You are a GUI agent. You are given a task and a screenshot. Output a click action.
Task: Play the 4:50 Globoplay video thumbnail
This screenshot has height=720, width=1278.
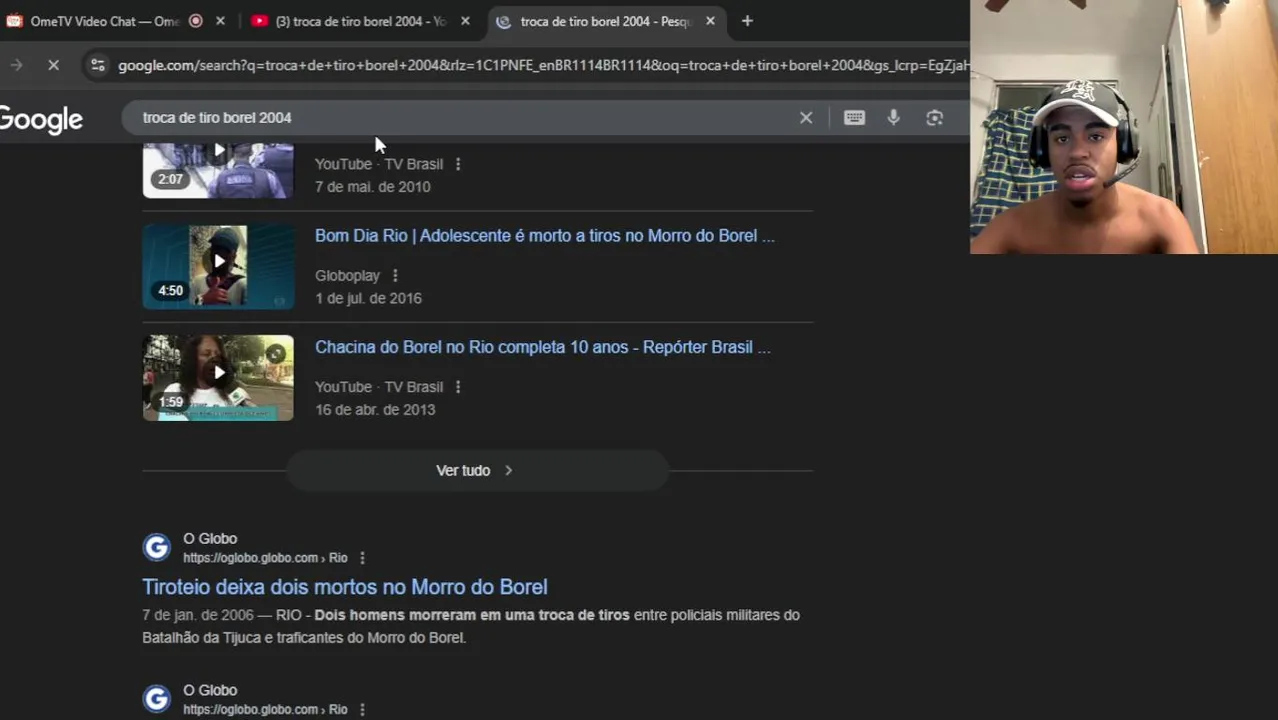[x=218, y=266]
